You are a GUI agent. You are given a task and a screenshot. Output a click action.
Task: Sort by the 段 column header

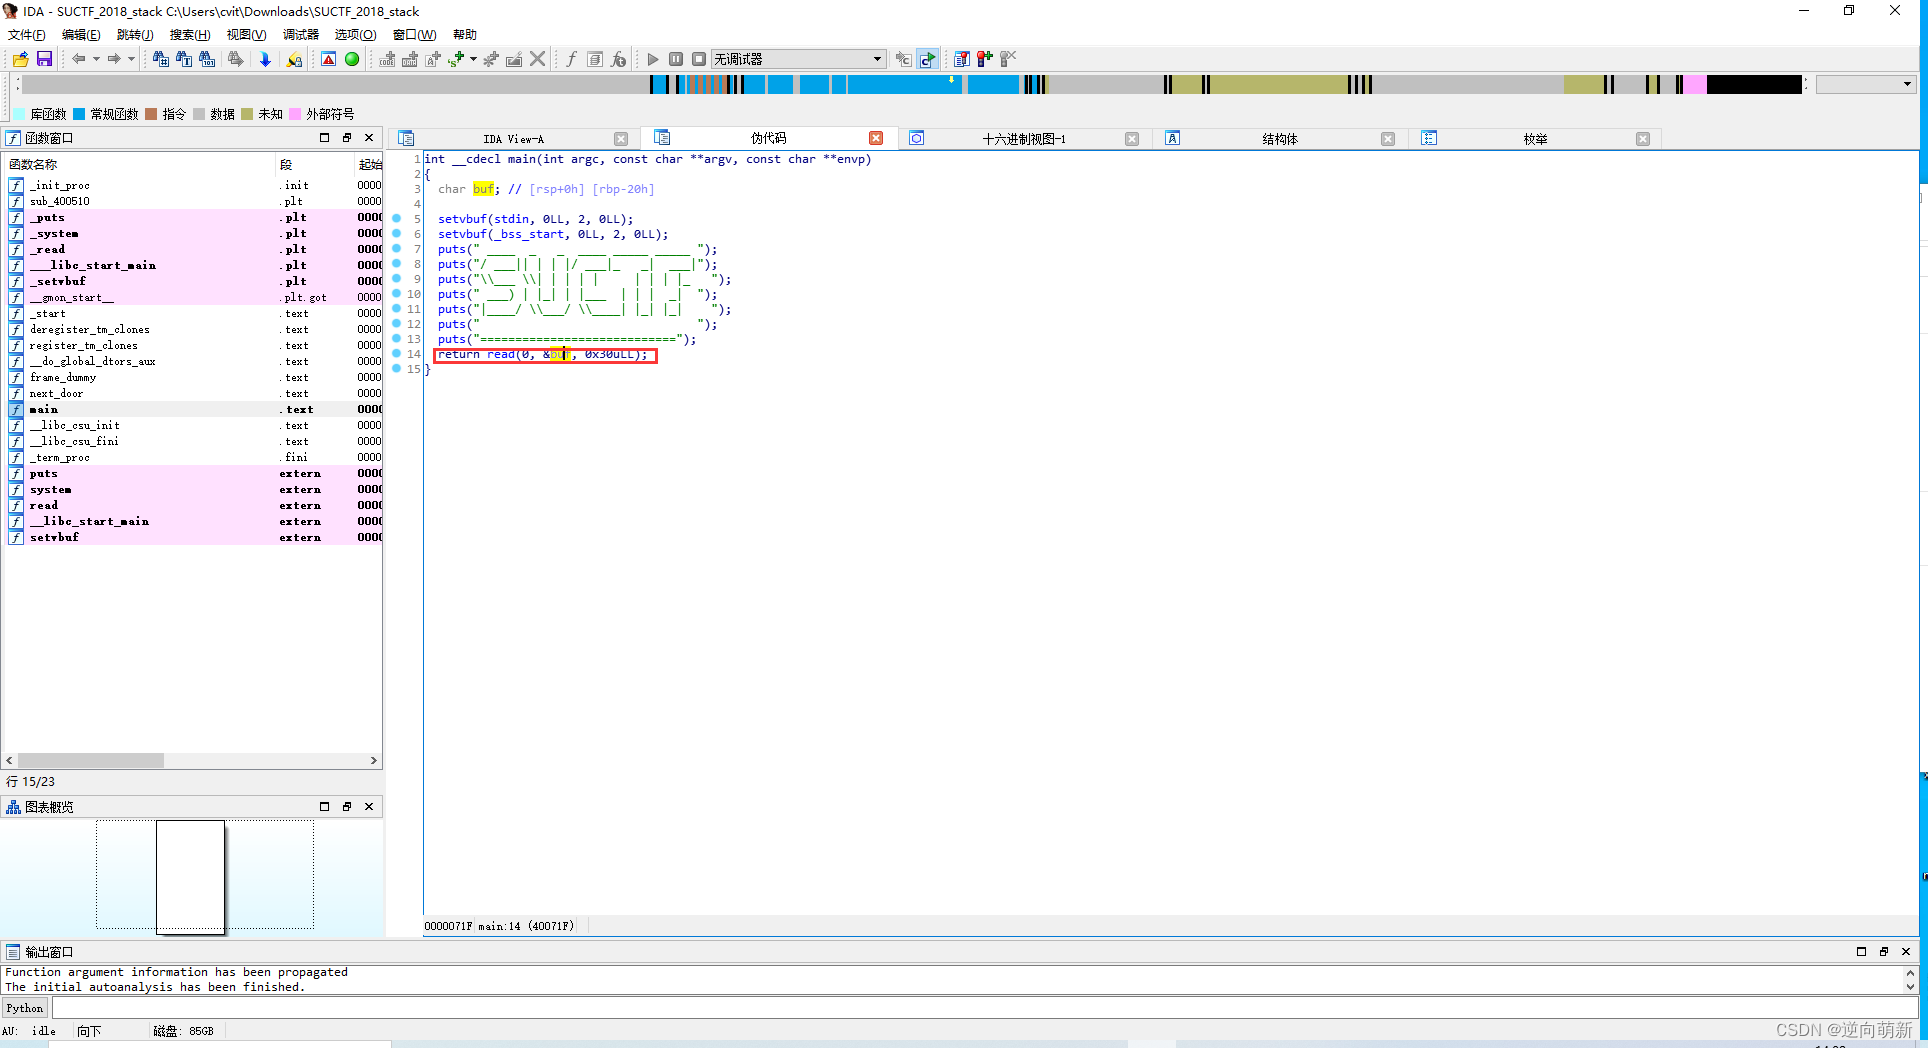coord(315,164)
